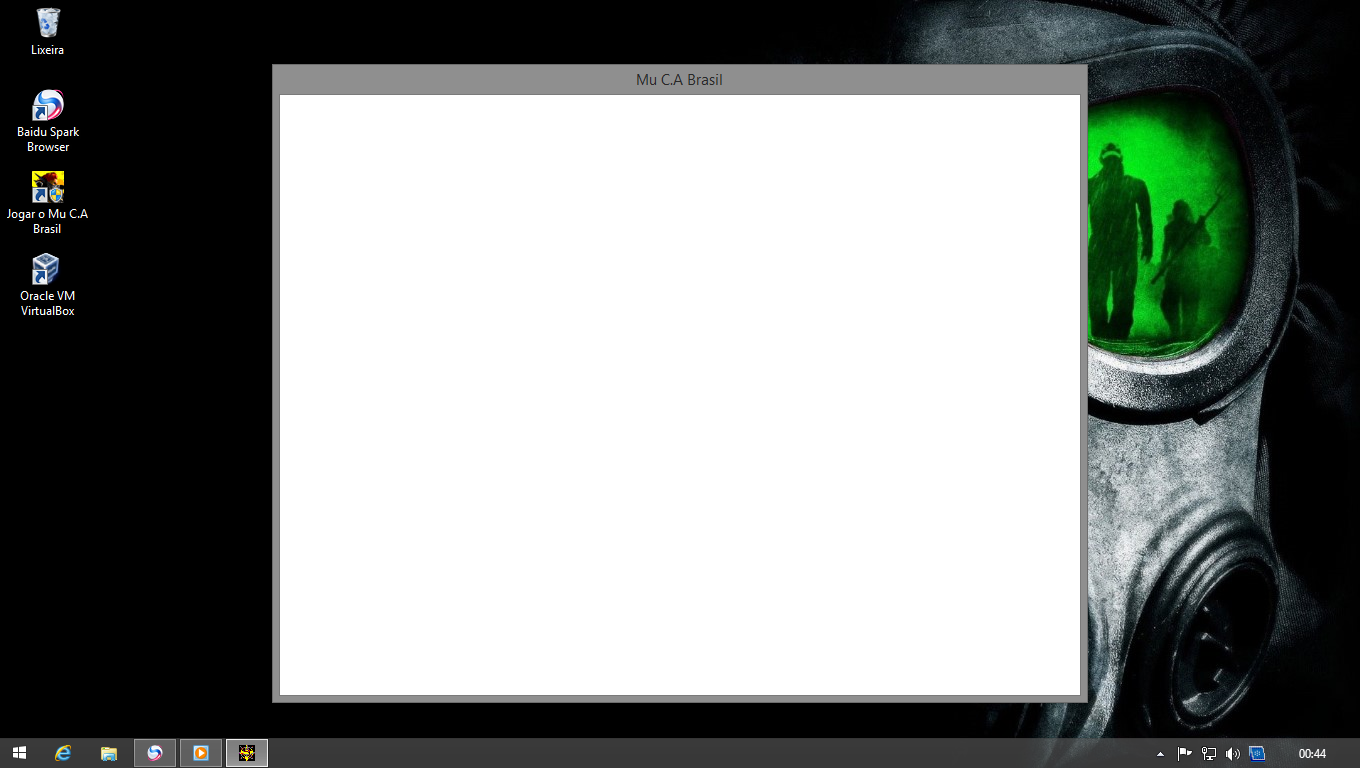Viewport: 1360px width, 768px height.
Task: Open the Lixeira recycle bin icon
Action: [47, 23]
